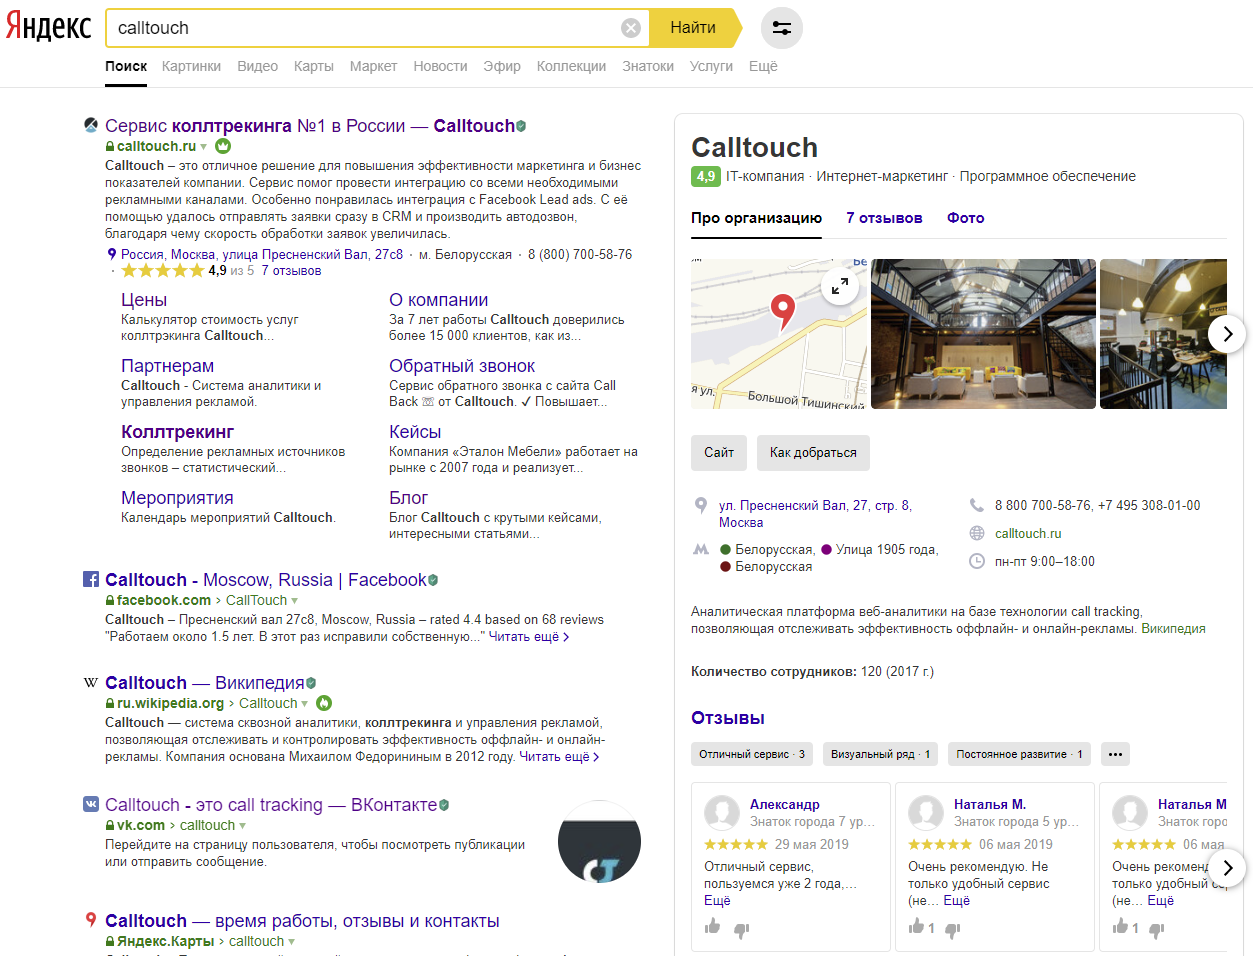Clear the search query with the X icon
The width and height of the screenshot is (1253, 956).
(631, 28)
